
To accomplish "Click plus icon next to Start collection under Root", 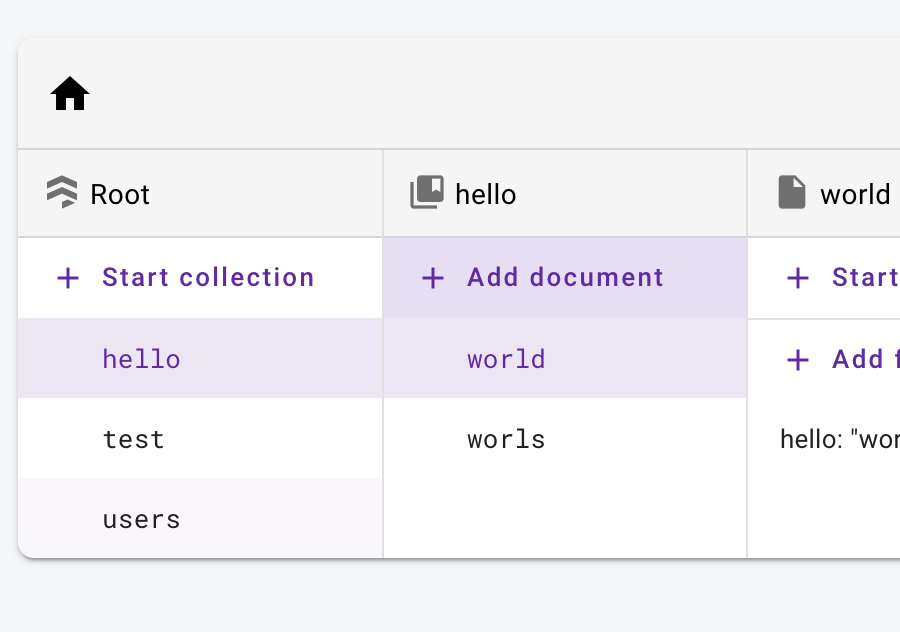I will click(x=68, y=278).
